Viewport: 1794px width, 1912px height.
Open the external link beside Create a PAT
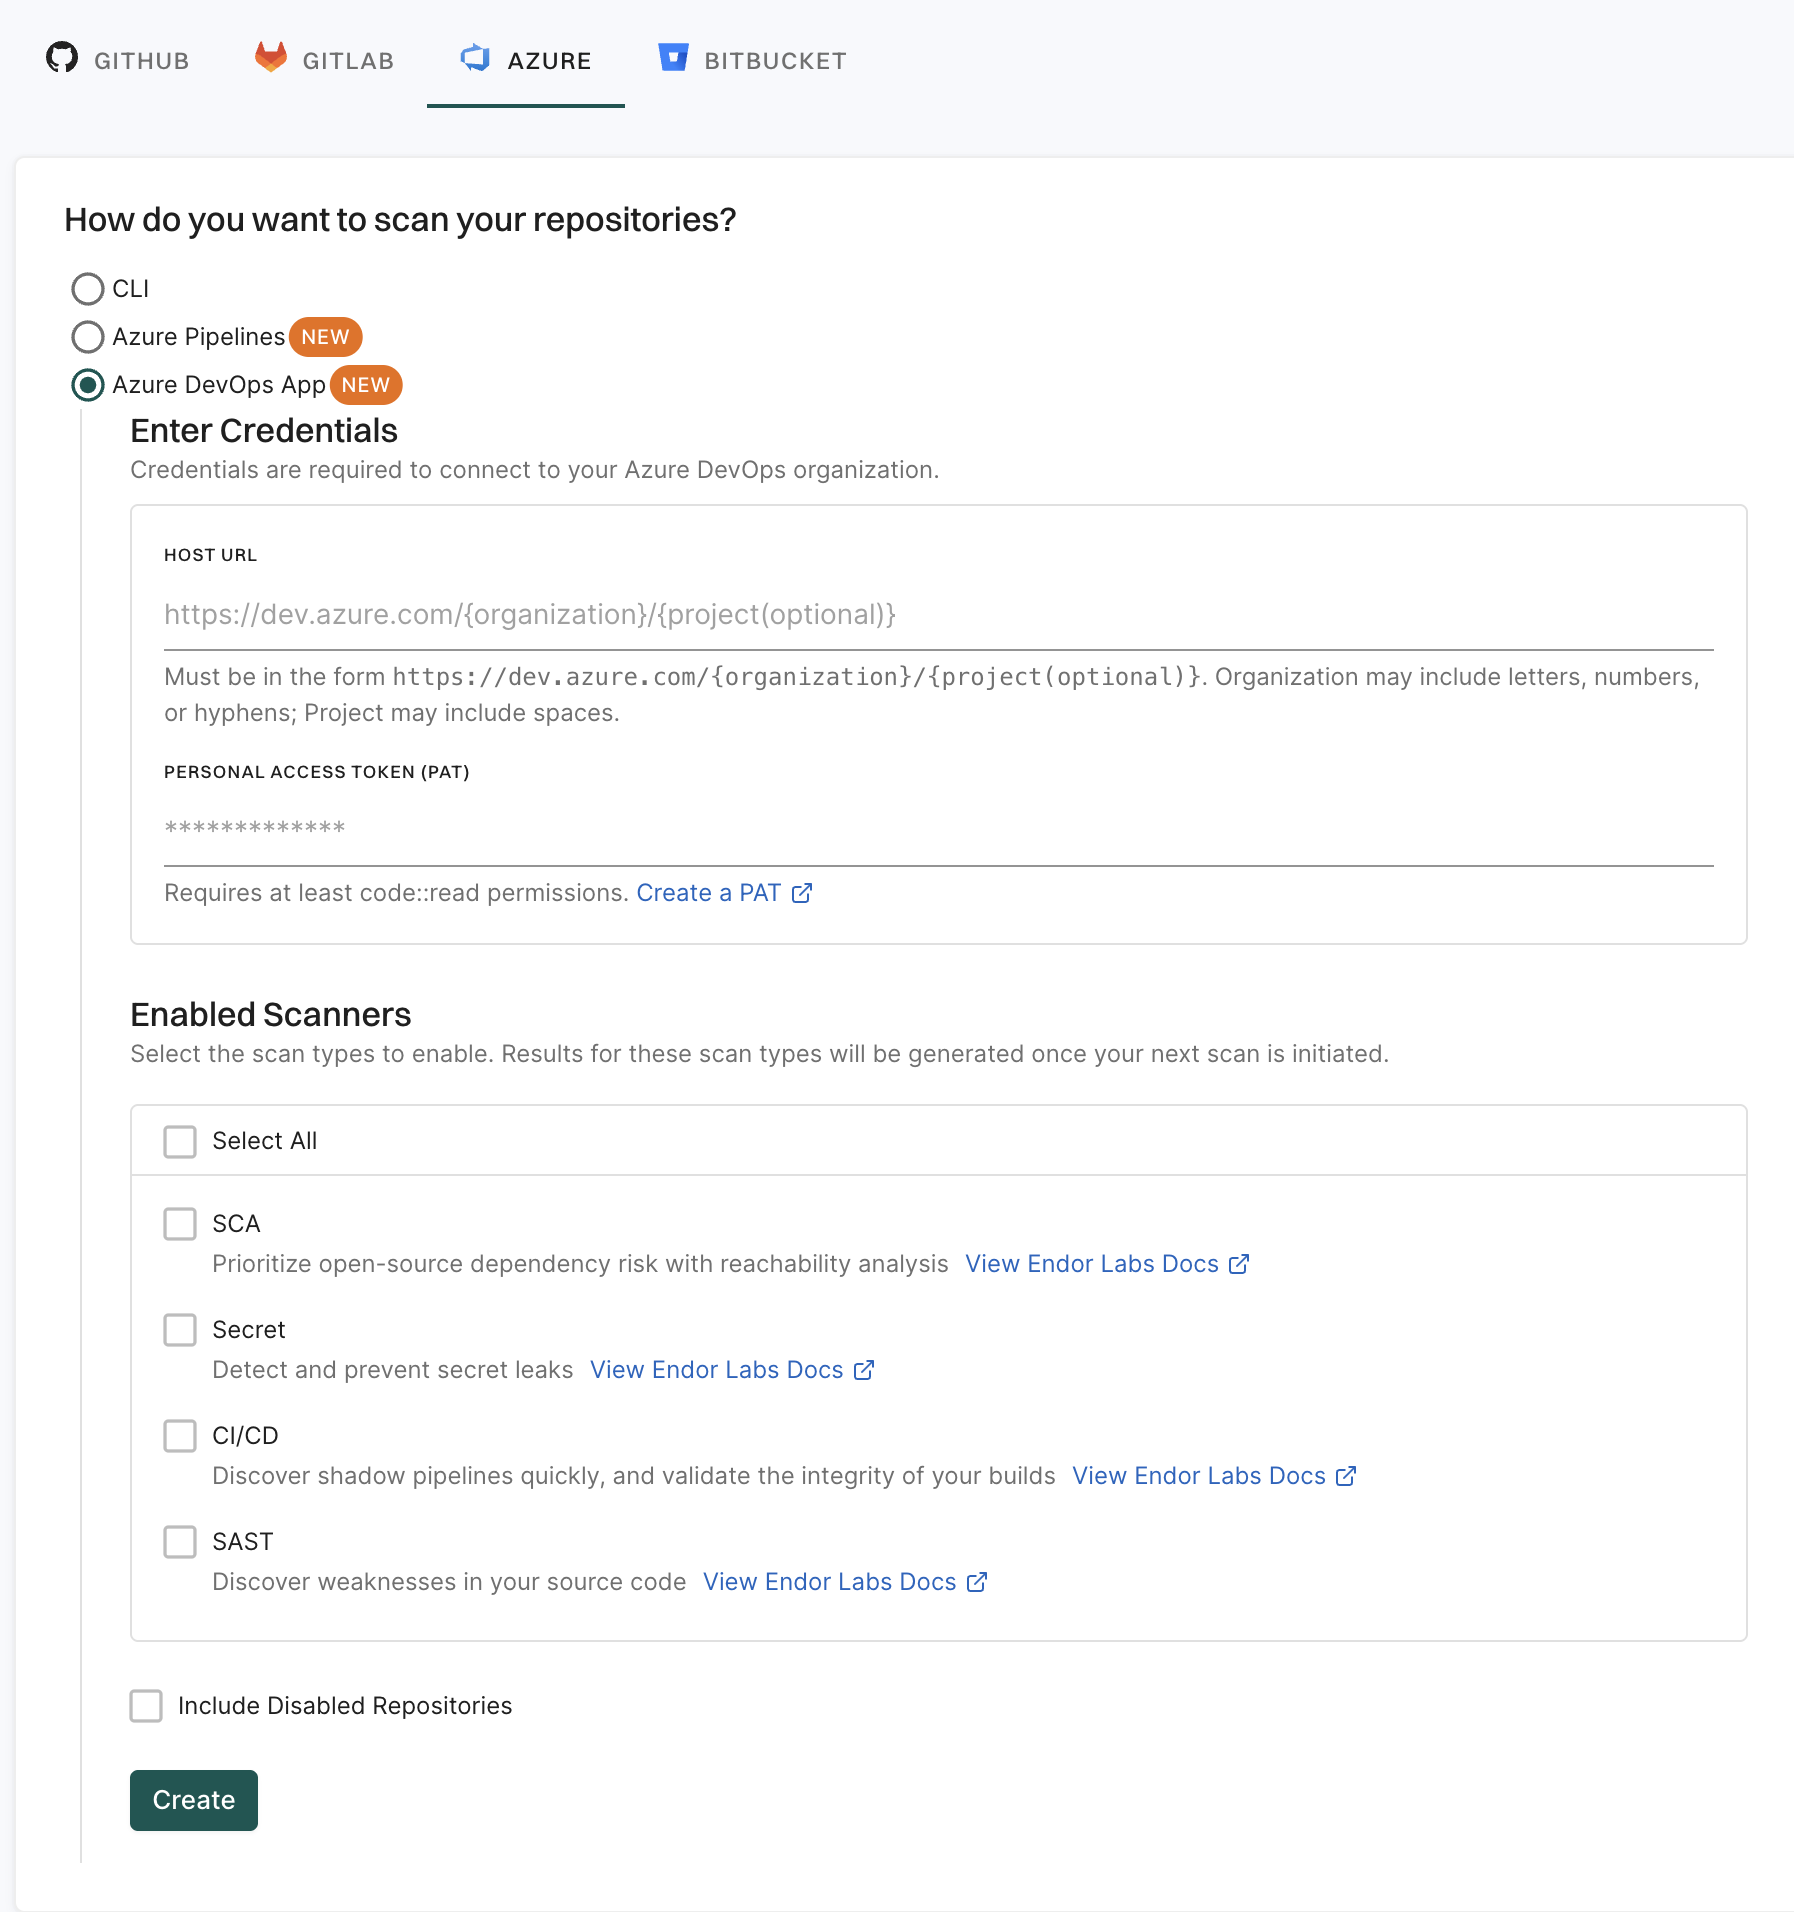[802, 892]
